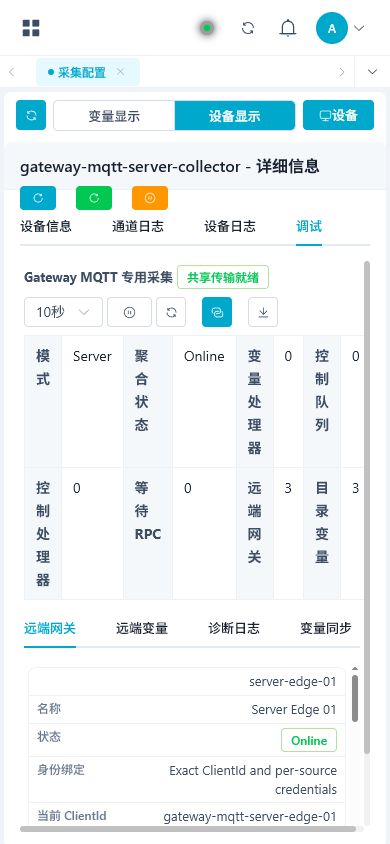Pause auto refresh in debug toolbar

tap(129, 312)
